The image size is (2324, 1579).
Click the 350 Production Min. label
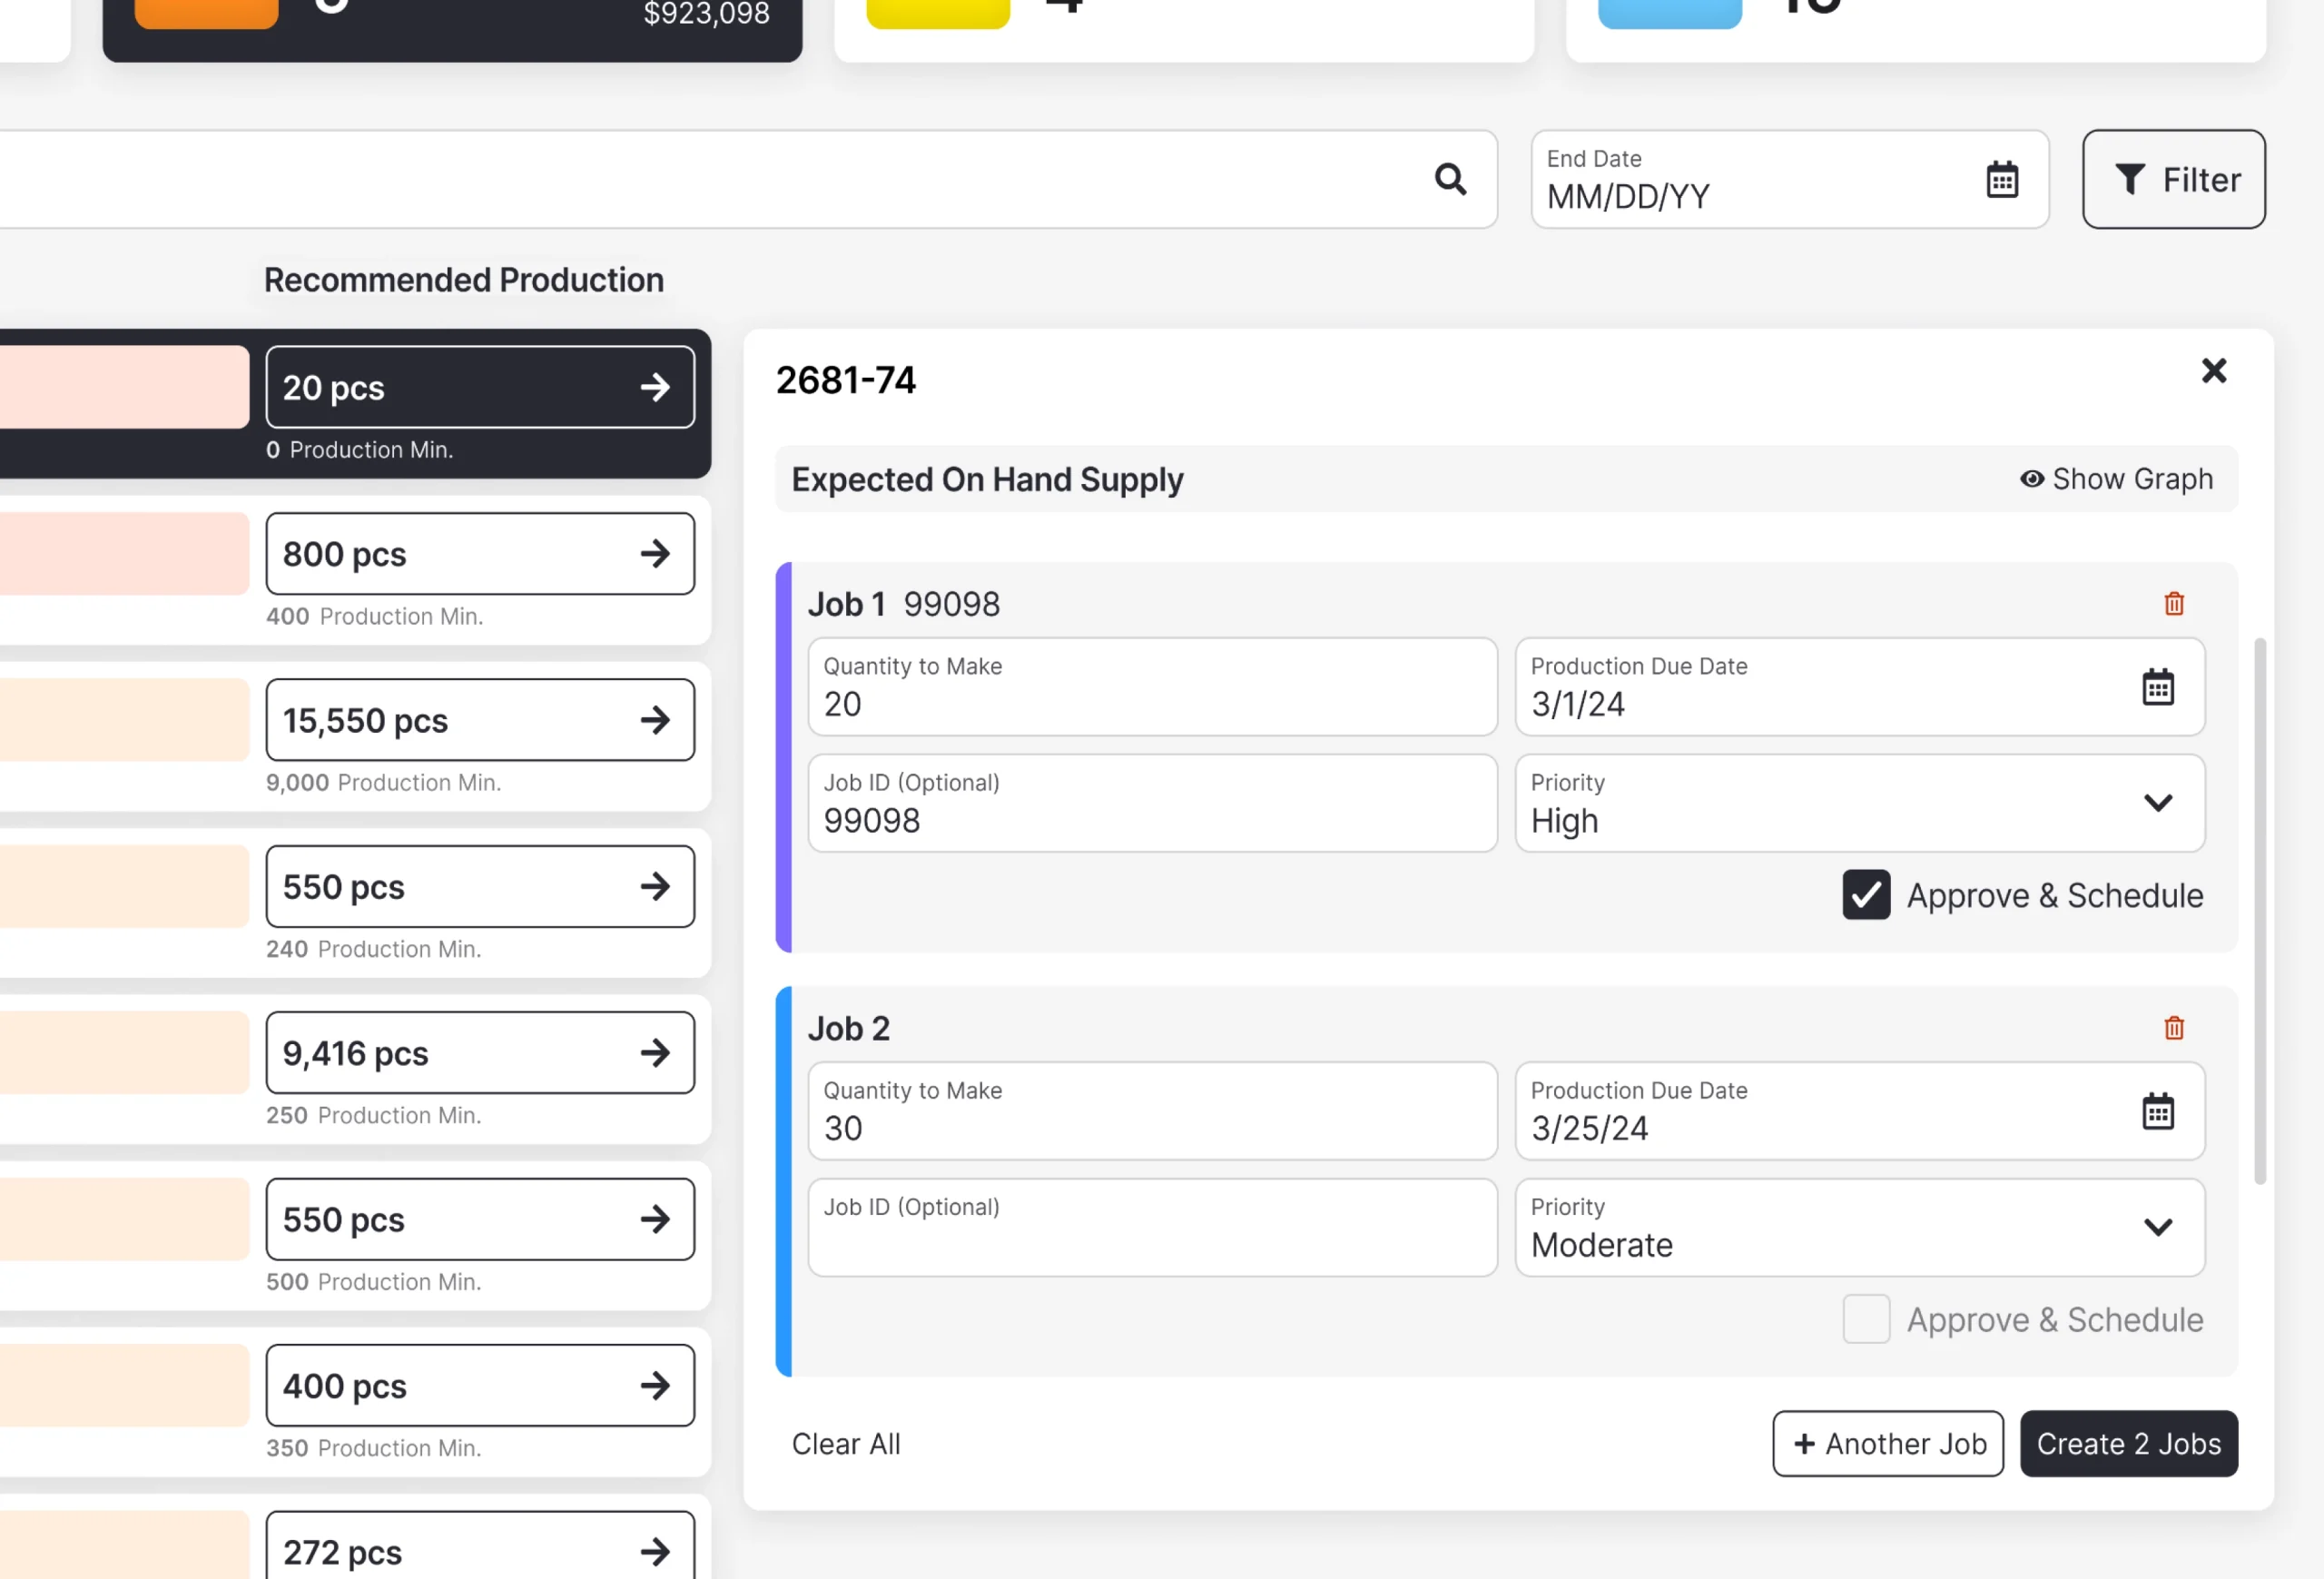[x=373, y=1448]
